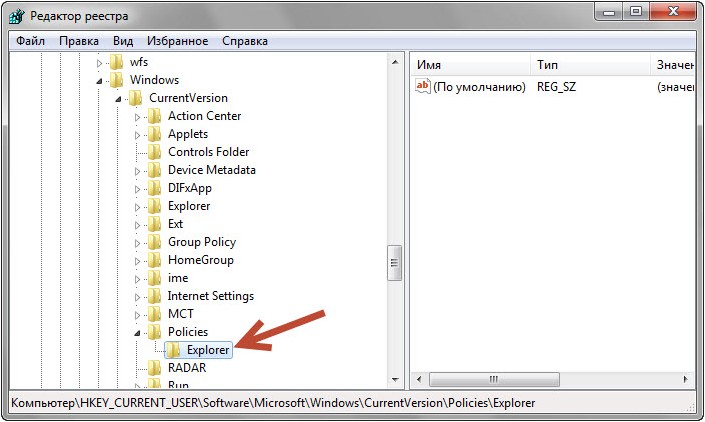The height and width of the screenshot is (422, 705).
Task: Click the CurrentVersion folder icon
Action: coord(136,98)
